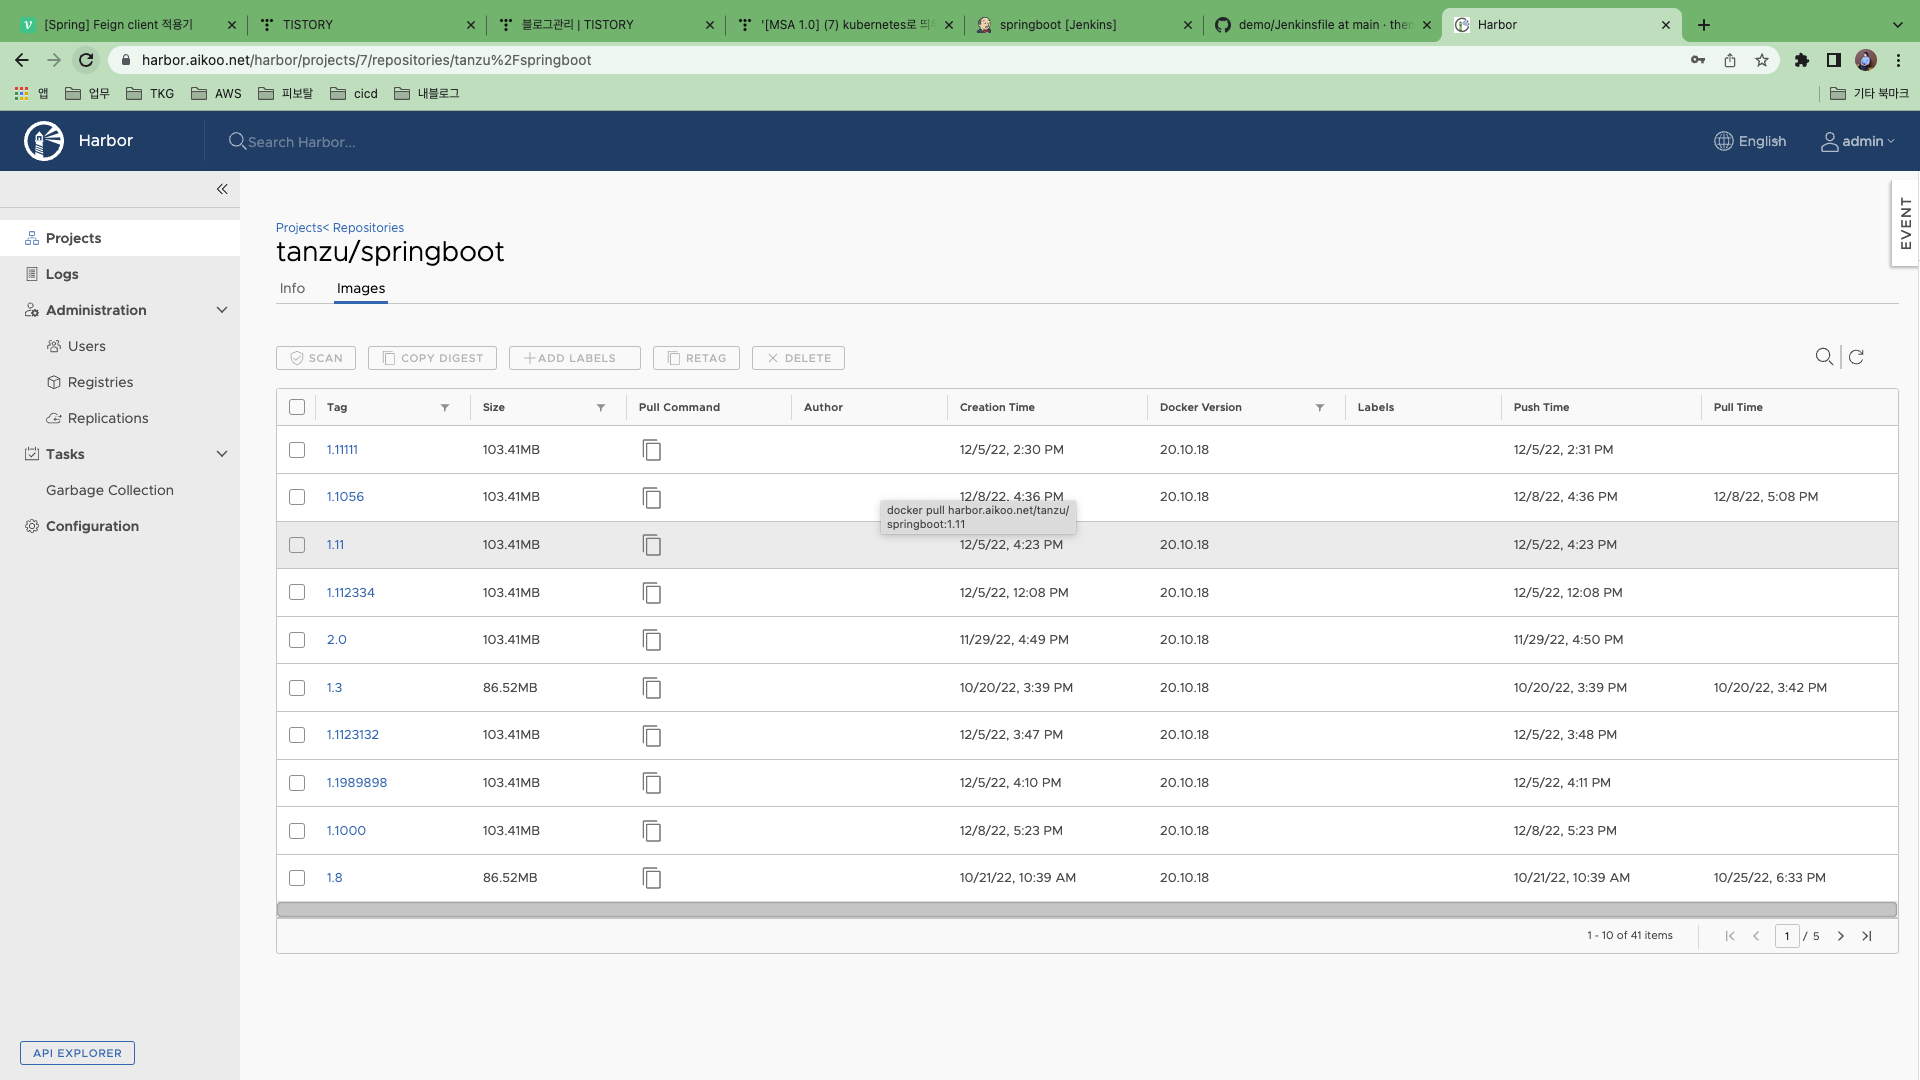Check the box for tag 1.1056
The height and width of the screenshot is (1080, 1920).
(x=297, y=497)
